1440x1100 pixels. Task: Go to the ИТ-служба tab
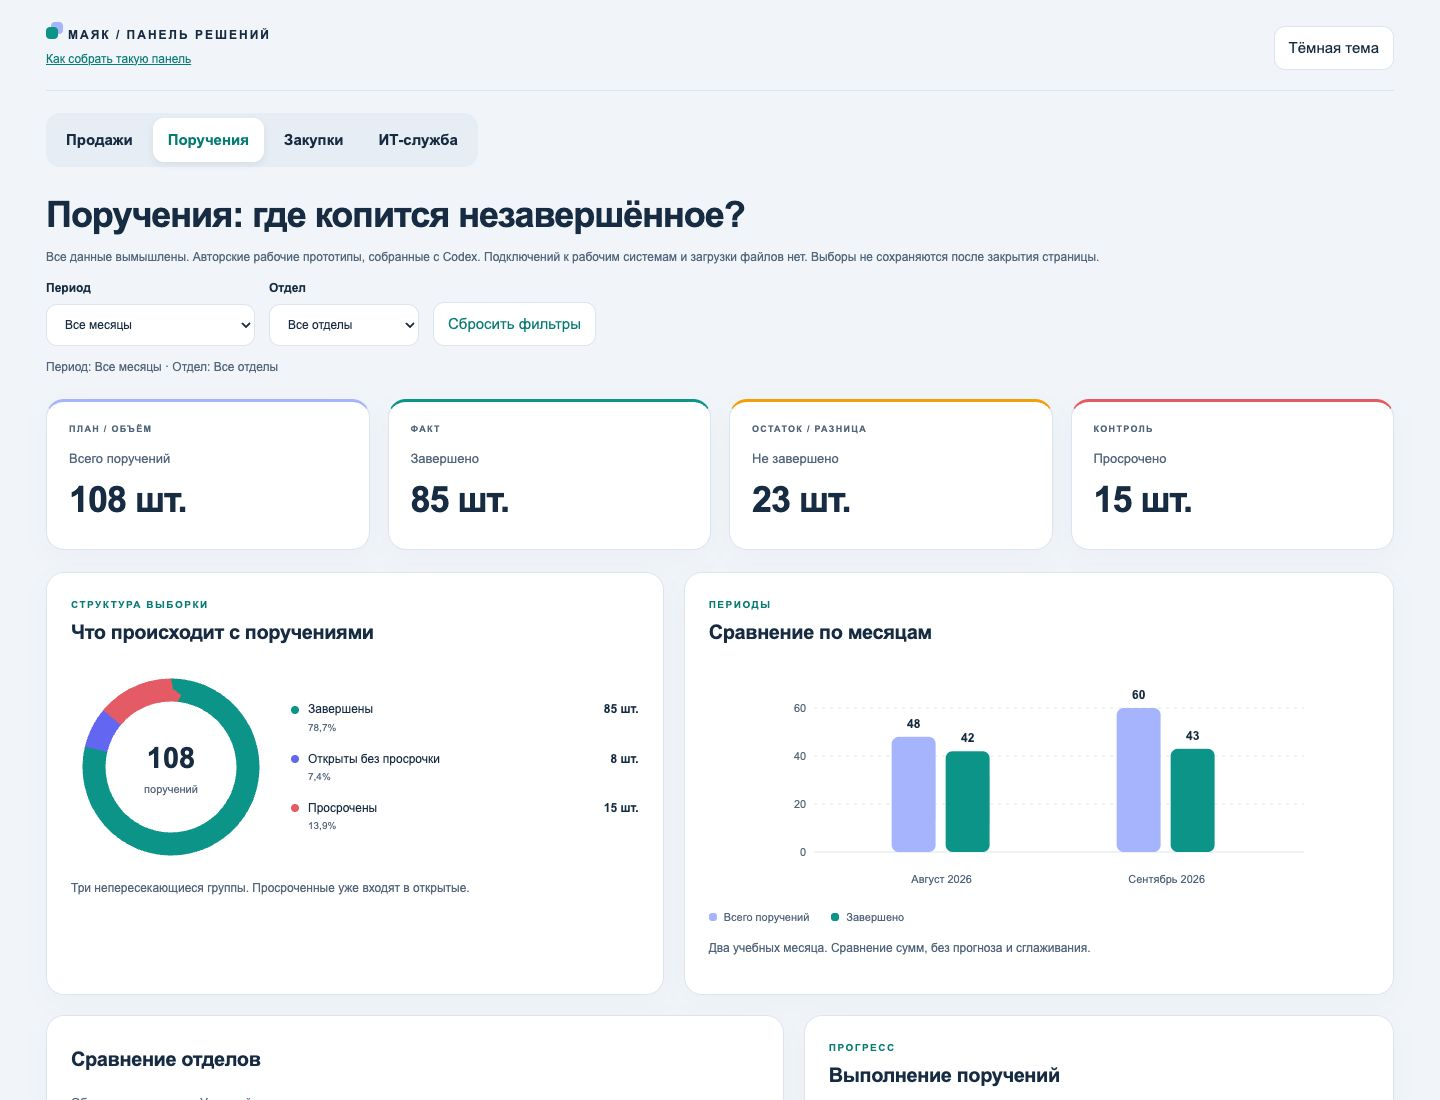pyautogui.click(x=418, y=140)
